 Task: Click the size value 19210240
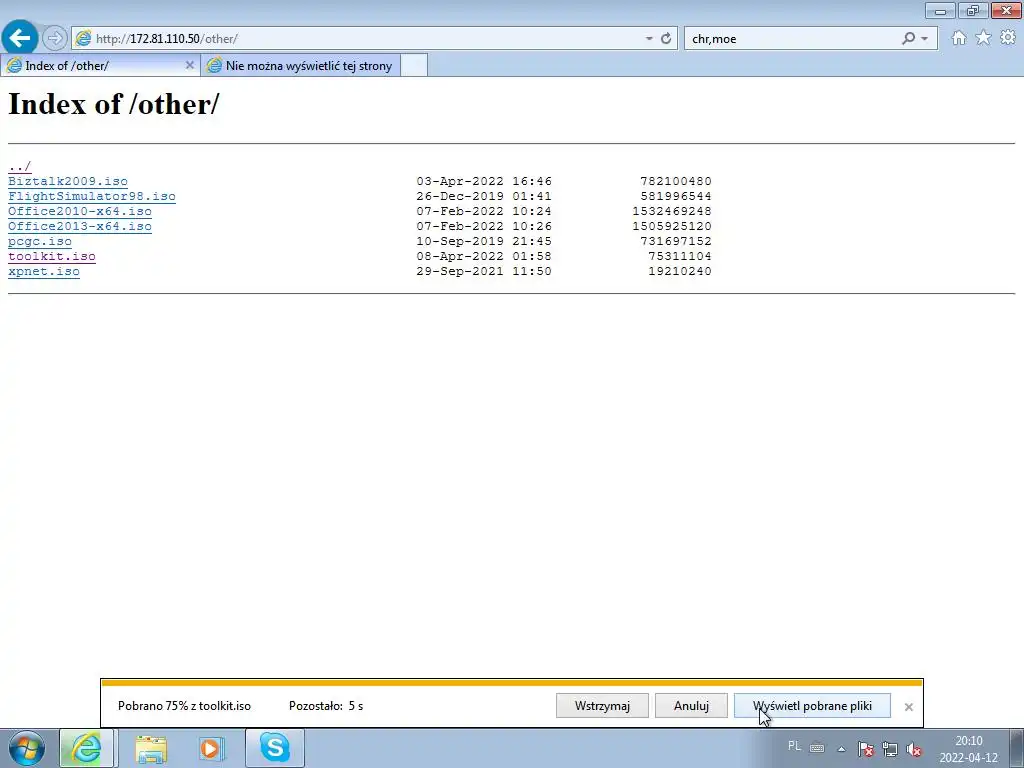pos(680,271)
